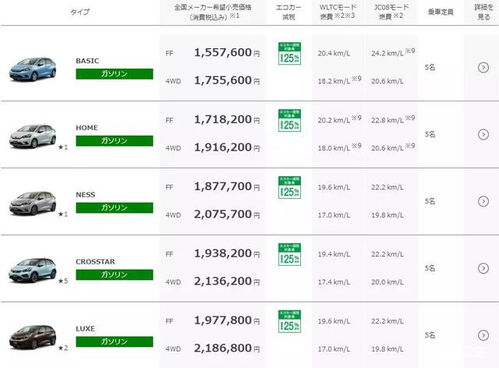Select the white HOME car thumbnail
The width and height of the screenshot is (499, 368).
(x=32, y=136)
